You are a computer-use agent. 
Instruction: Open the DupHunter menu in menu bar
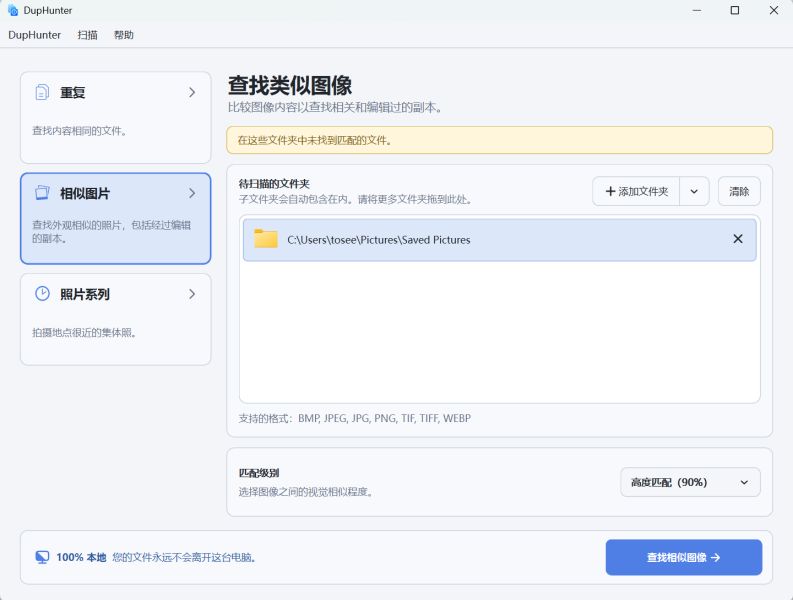[x=34, y=35]
